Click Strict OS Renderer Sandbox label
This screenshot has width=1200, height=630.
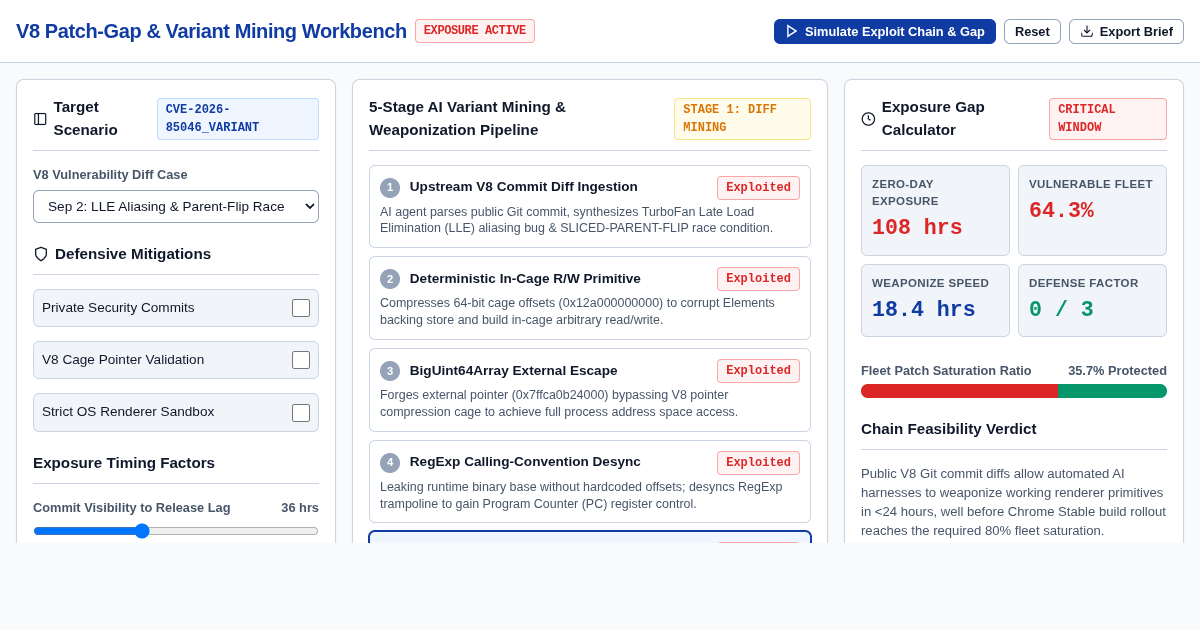(128, 412)
